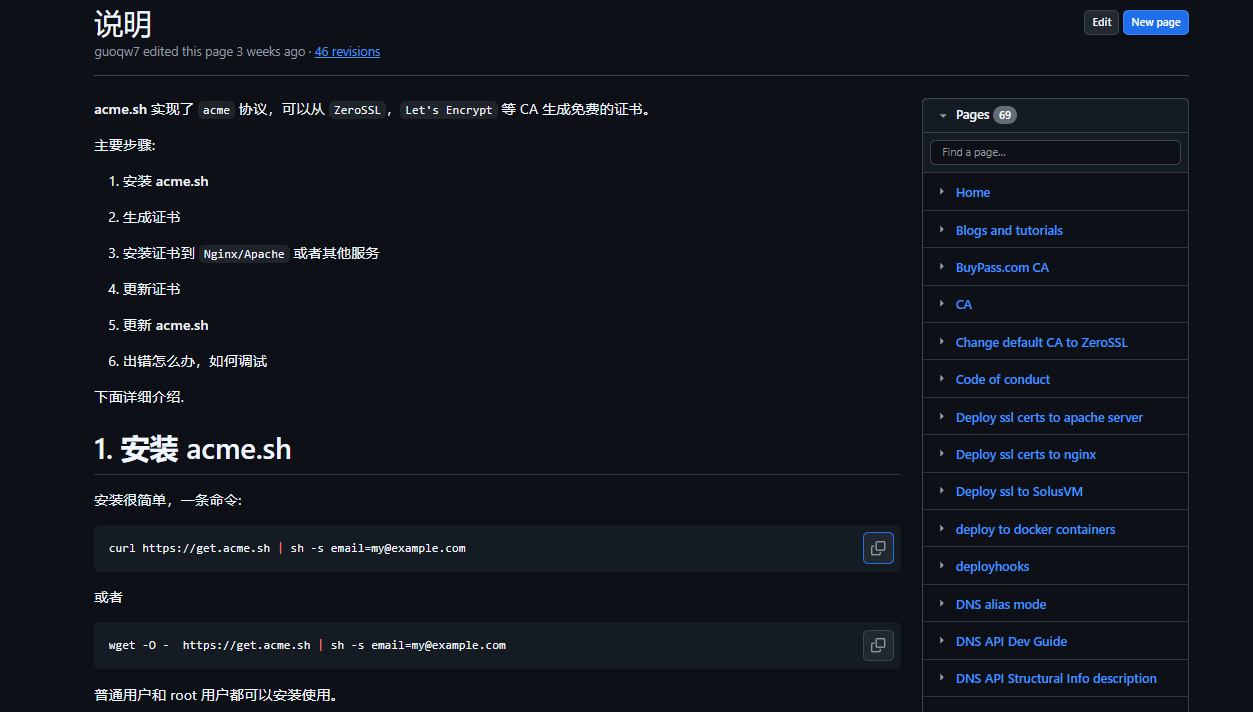1253x712 pixels.
Task: Expand the BuyPass.com CA entry
Action: point(942,267)
